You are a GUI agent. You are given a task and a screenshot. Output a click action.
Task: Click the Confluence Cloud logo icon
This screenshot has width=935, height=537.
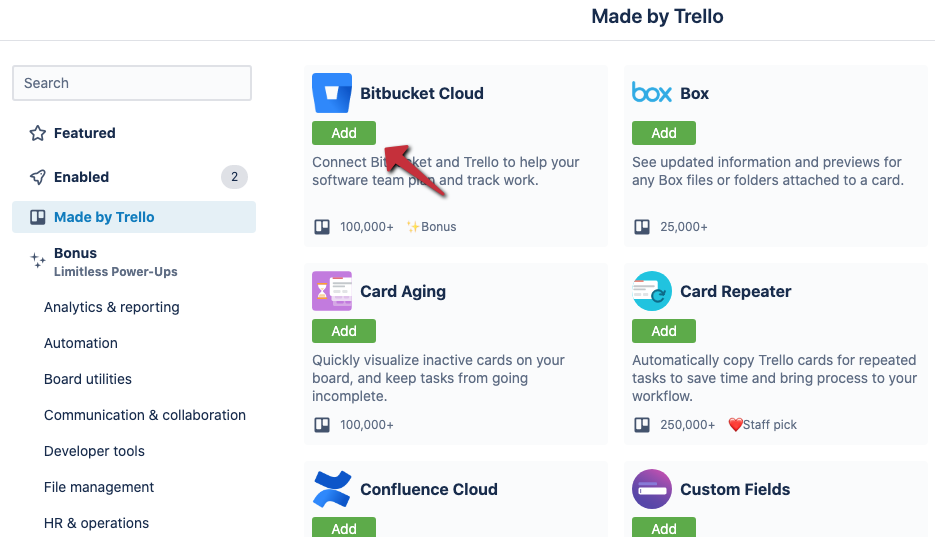pos(332,489)
